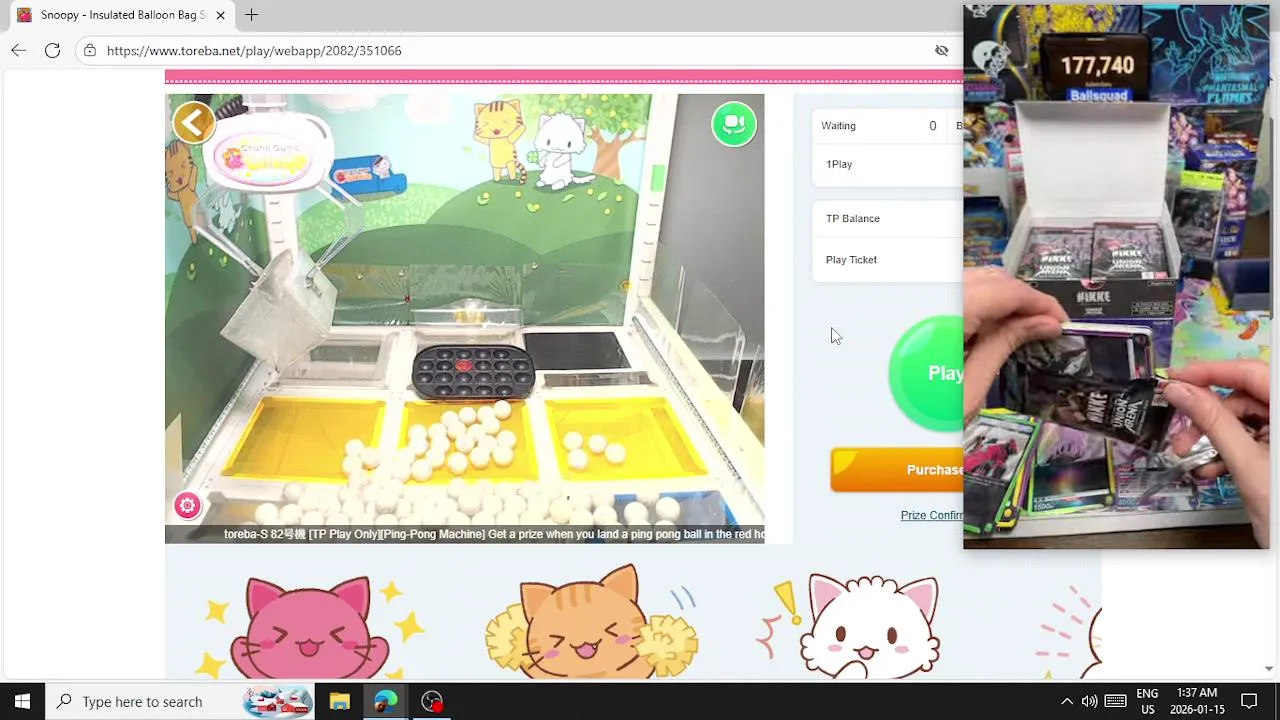Open File Explorer from the taskbar
Image resolution: width=1280 pixels, height=720 pixels.
tap(339, 701)
